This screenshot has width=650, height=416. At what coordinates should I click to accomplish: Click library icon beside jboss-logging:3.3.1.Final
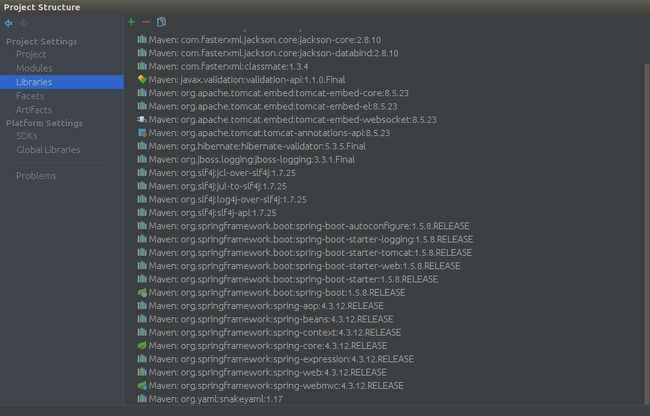pyautogui.click(x=142, y=159)
